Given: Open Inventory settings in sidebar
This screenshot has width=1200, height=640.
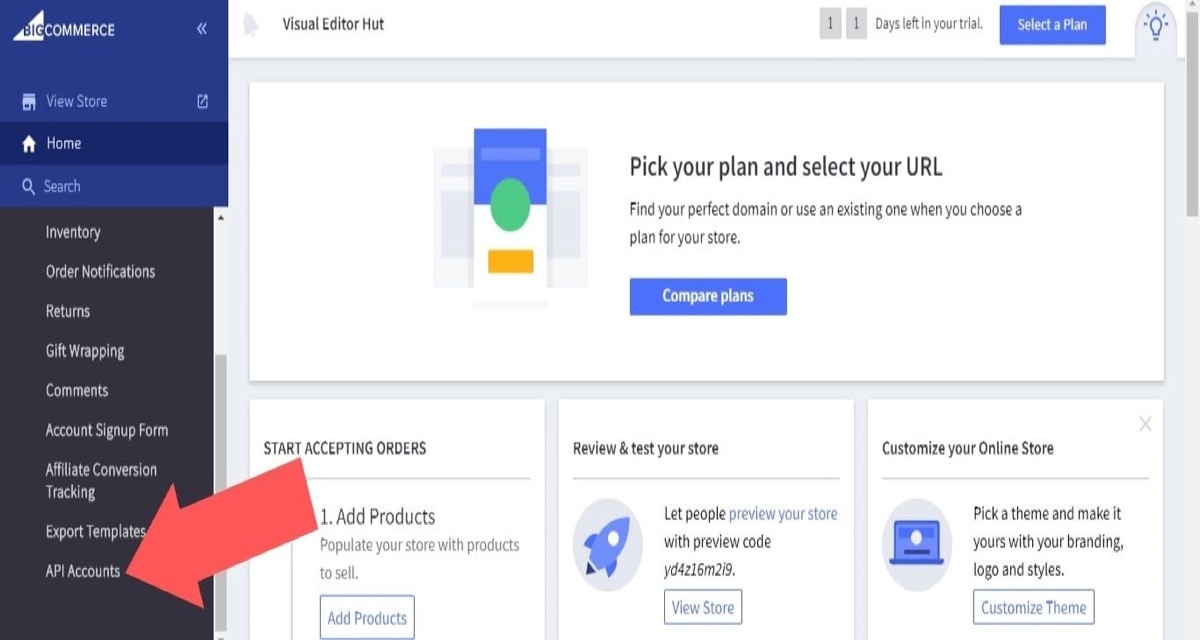Looking at the screenshot, I should (x=73, y=232).
